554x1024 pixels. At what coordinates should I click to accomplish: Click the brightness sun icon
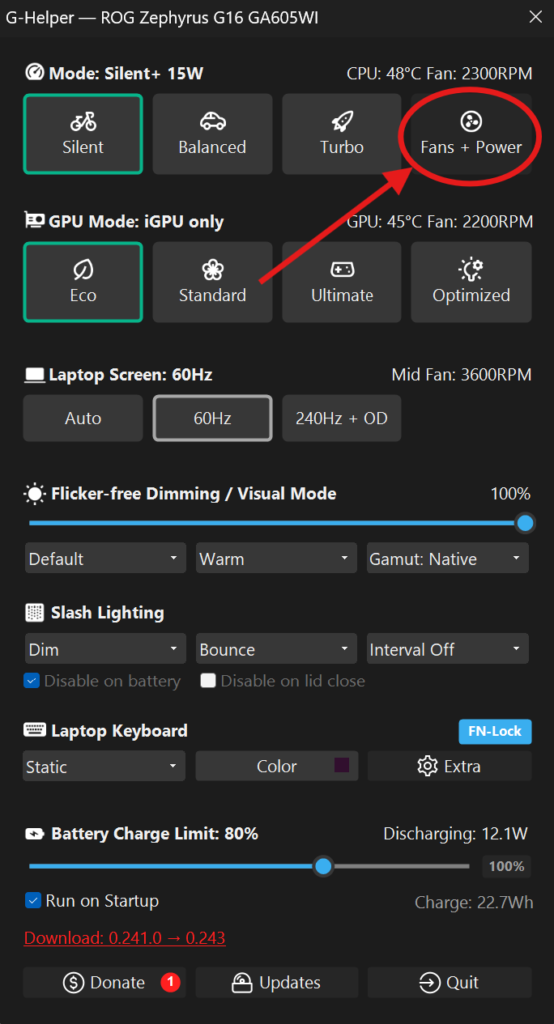click(35, 494)
